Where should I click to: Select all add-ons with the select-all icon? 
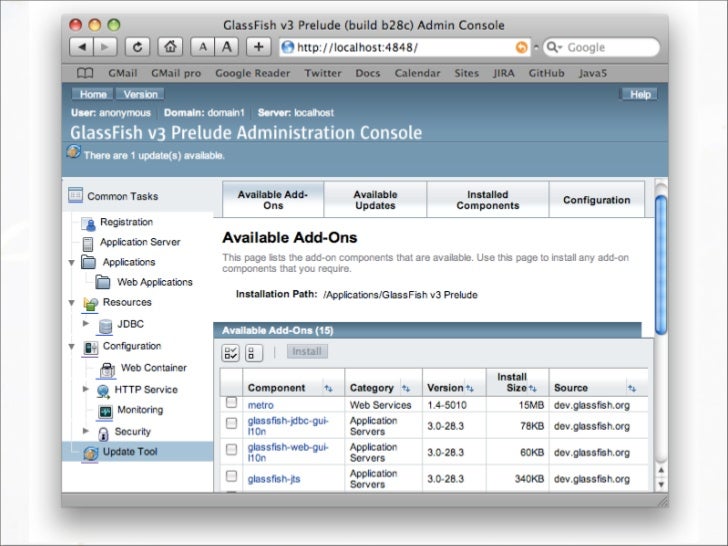tap(230, 353)
